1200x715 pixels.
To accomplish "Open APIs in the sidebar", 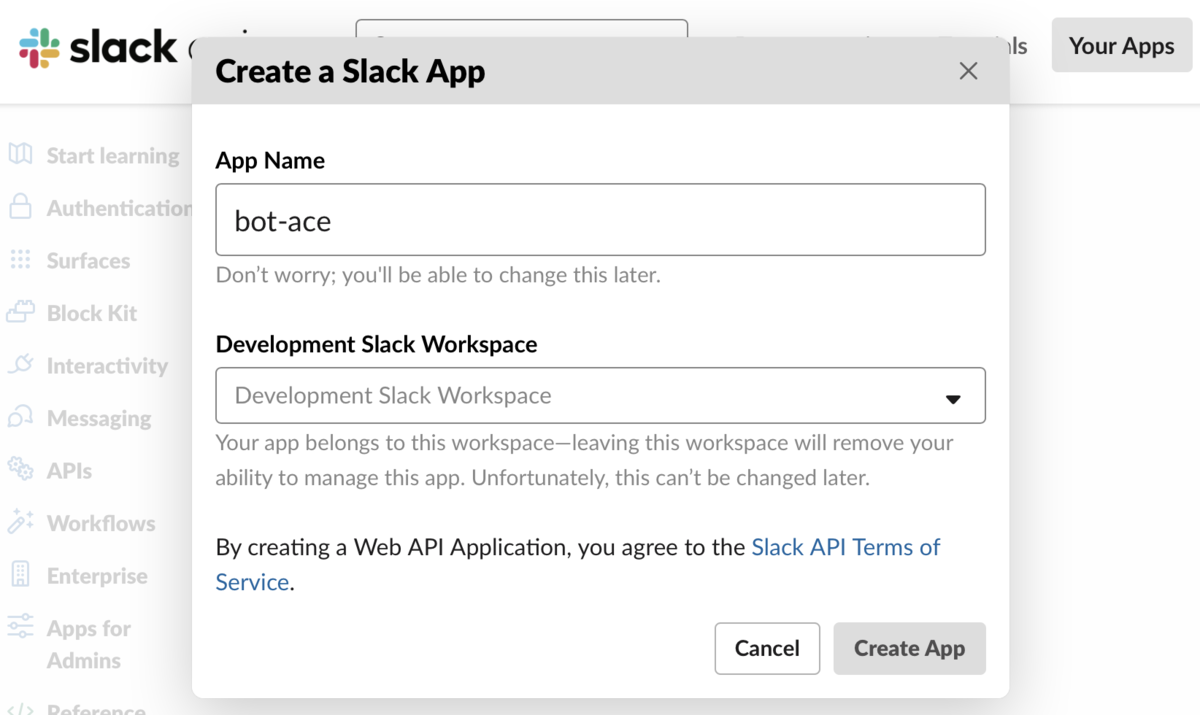I will [x=69, y=471].
